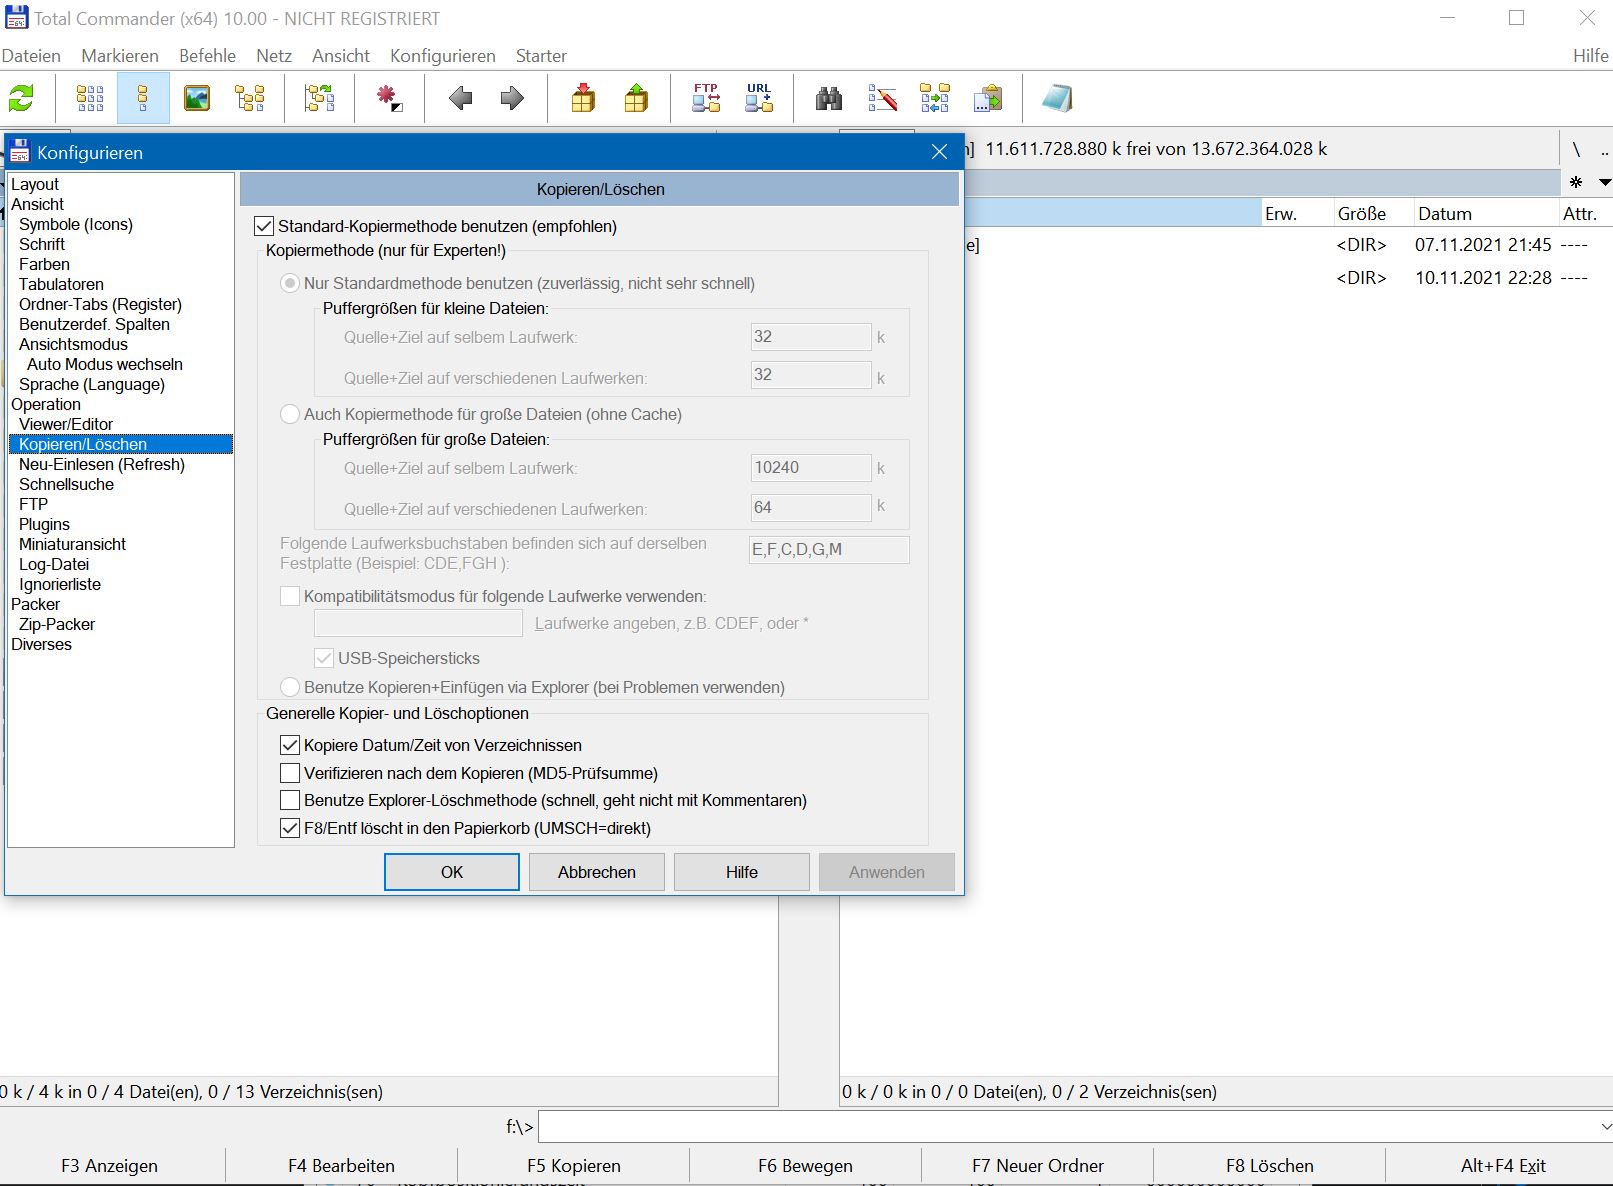Click the F3 Anzeigen function button
Screen dimensions: 1613x1186
[x=110, y=1166]
